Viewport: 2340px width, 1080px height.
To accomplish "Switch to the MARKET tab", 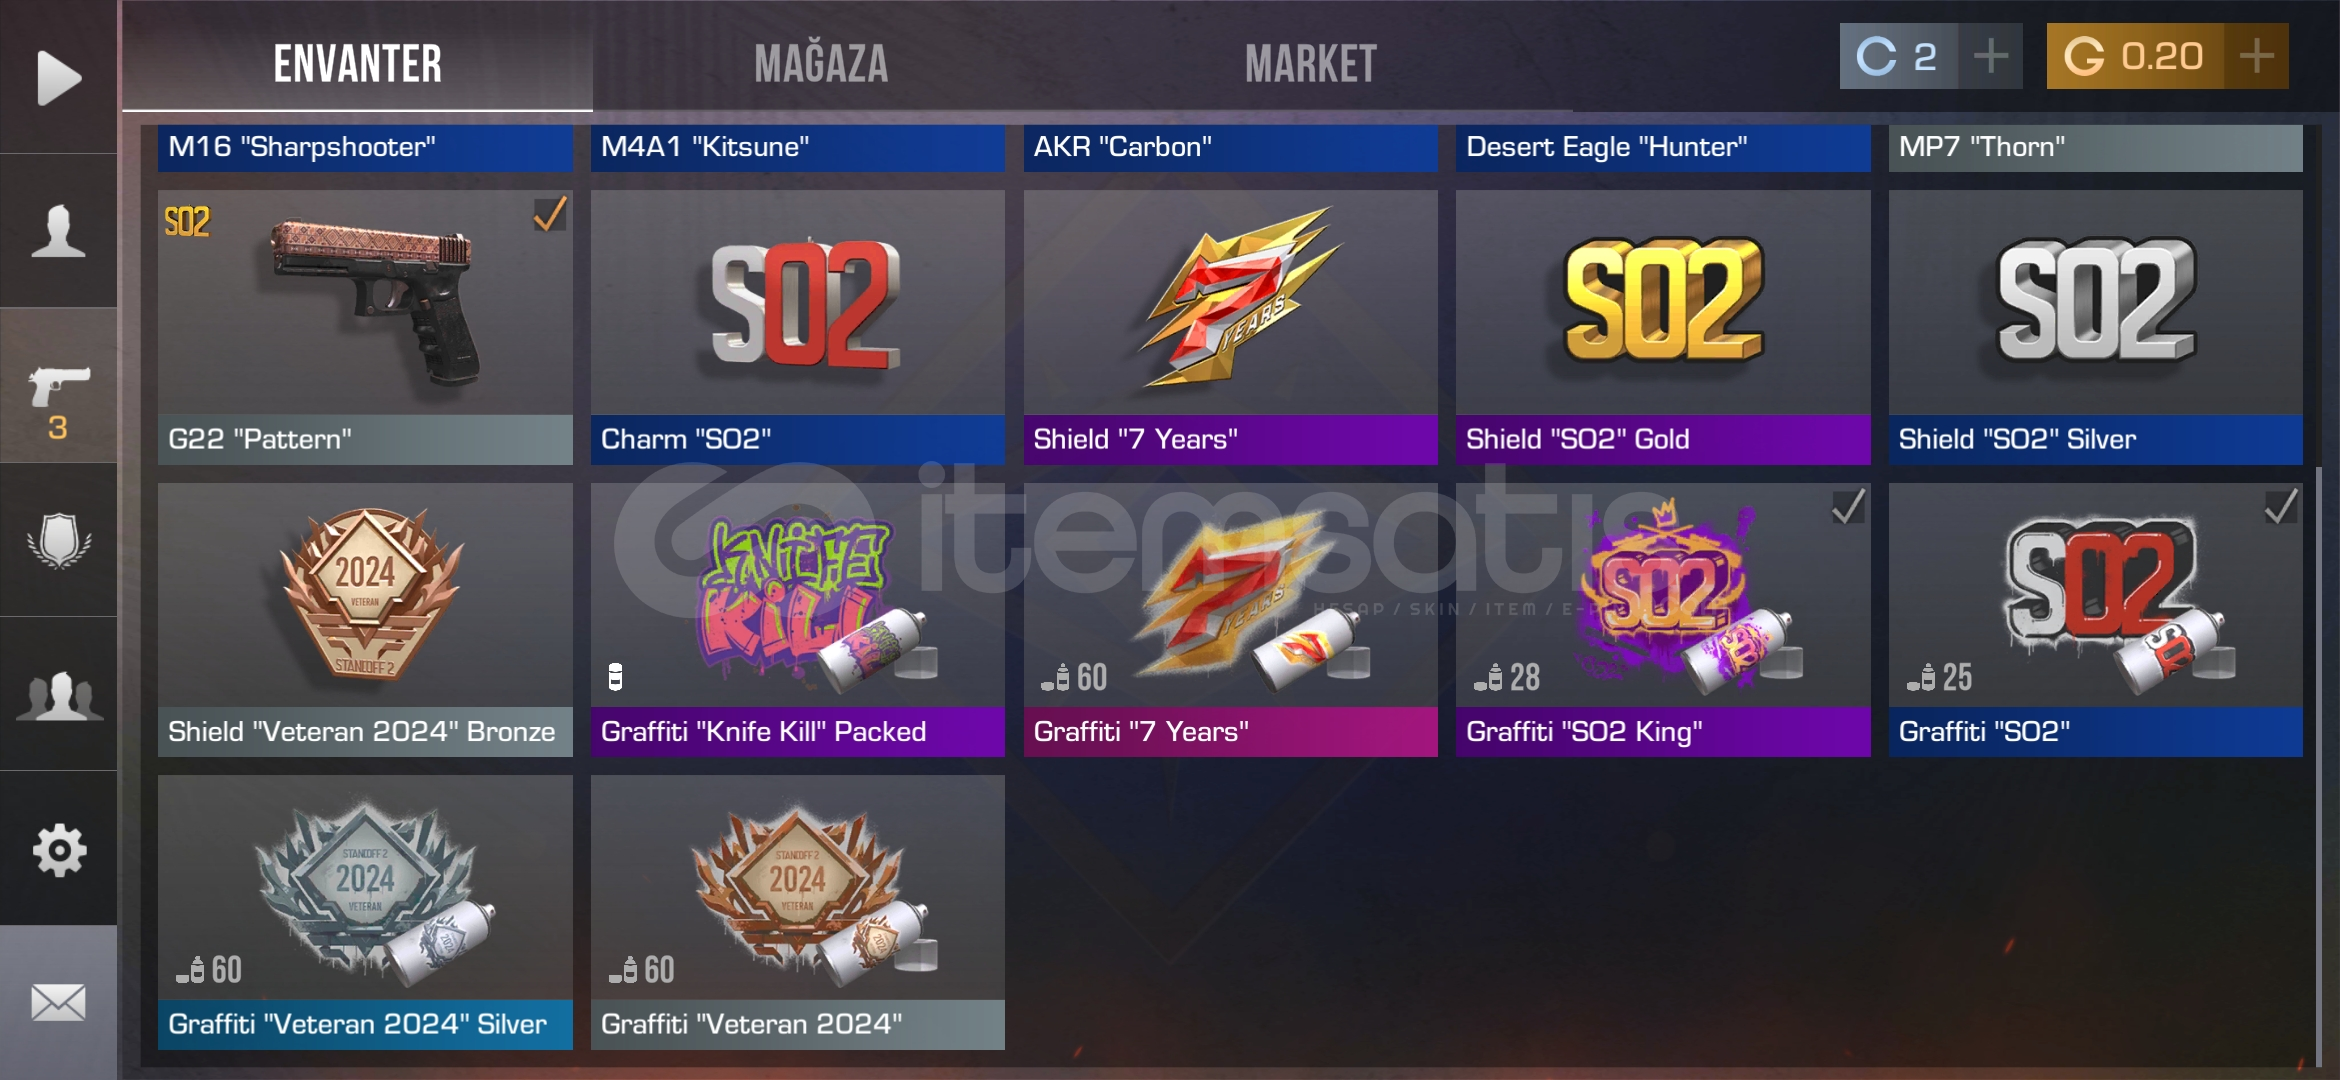I will coord(1310,64).
